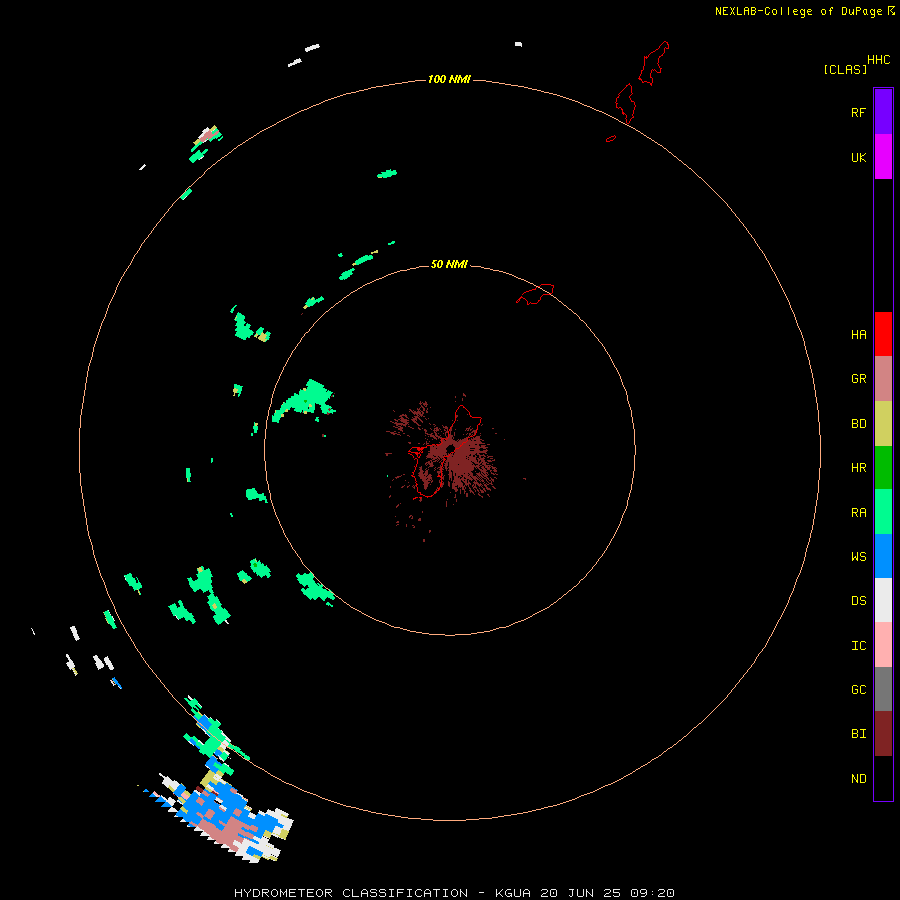Select the red HA legend swatch
Image resolution: width=900 pixels, height=900 pixels.
point(883,334)
